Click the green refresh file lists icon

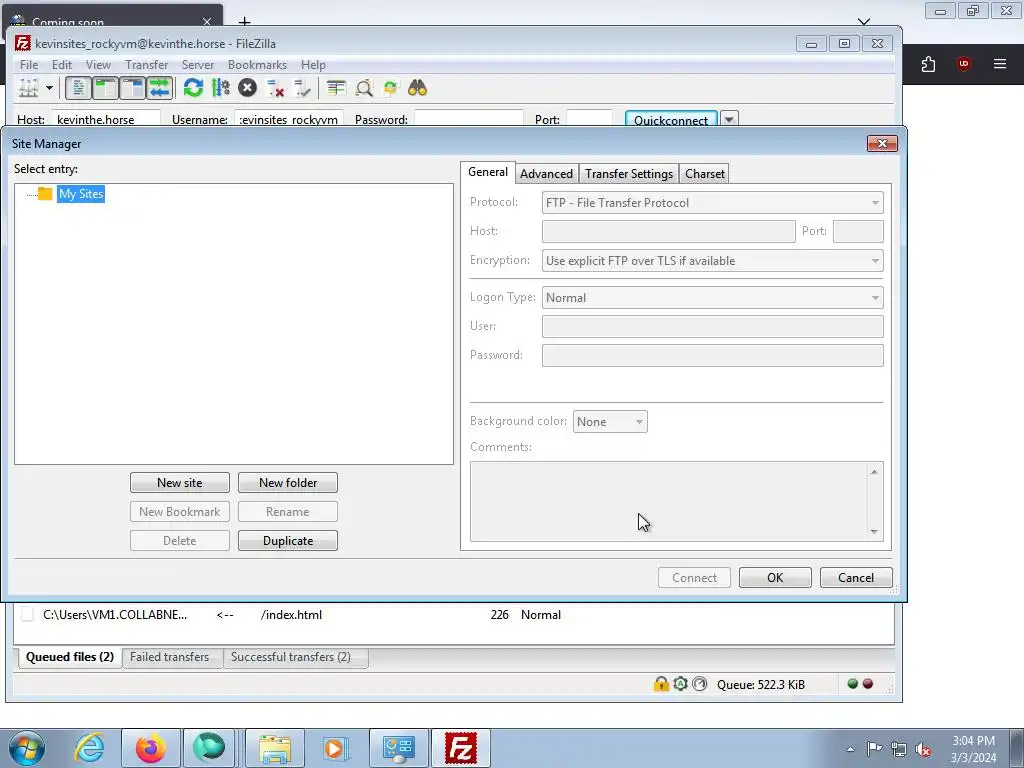193,88
